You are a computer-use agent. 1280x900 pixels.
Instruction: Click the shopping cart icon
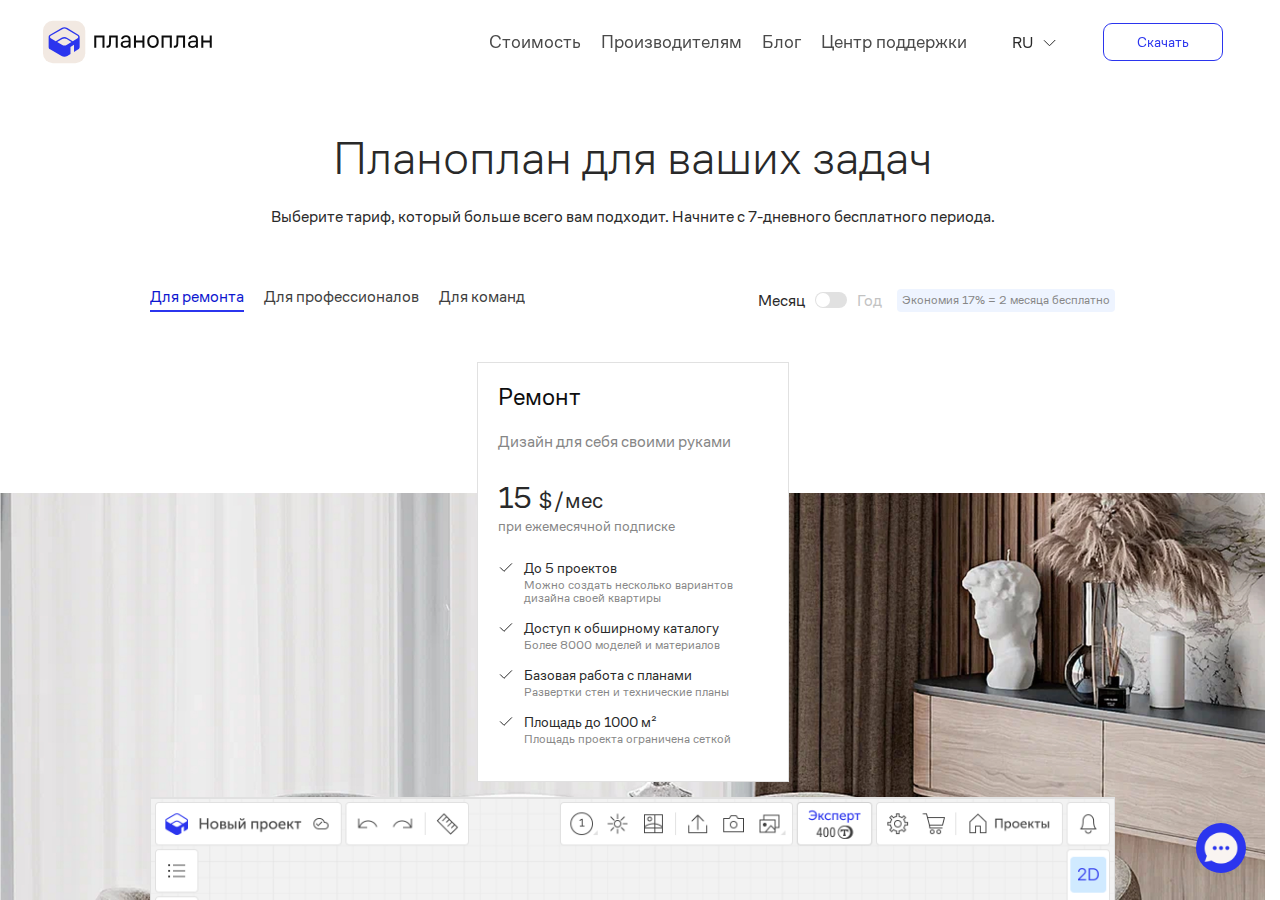click(934, 824)
